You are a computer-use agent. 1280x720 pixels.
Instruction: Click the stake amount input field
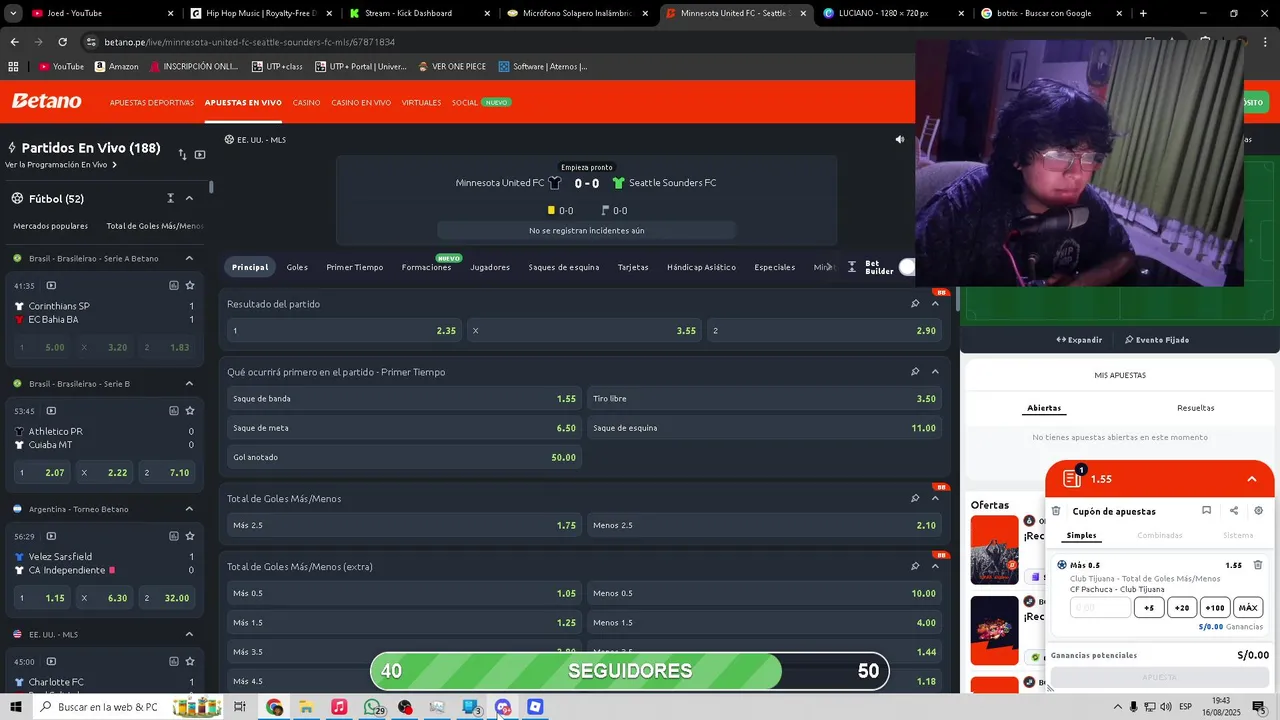pos(1100,608)
